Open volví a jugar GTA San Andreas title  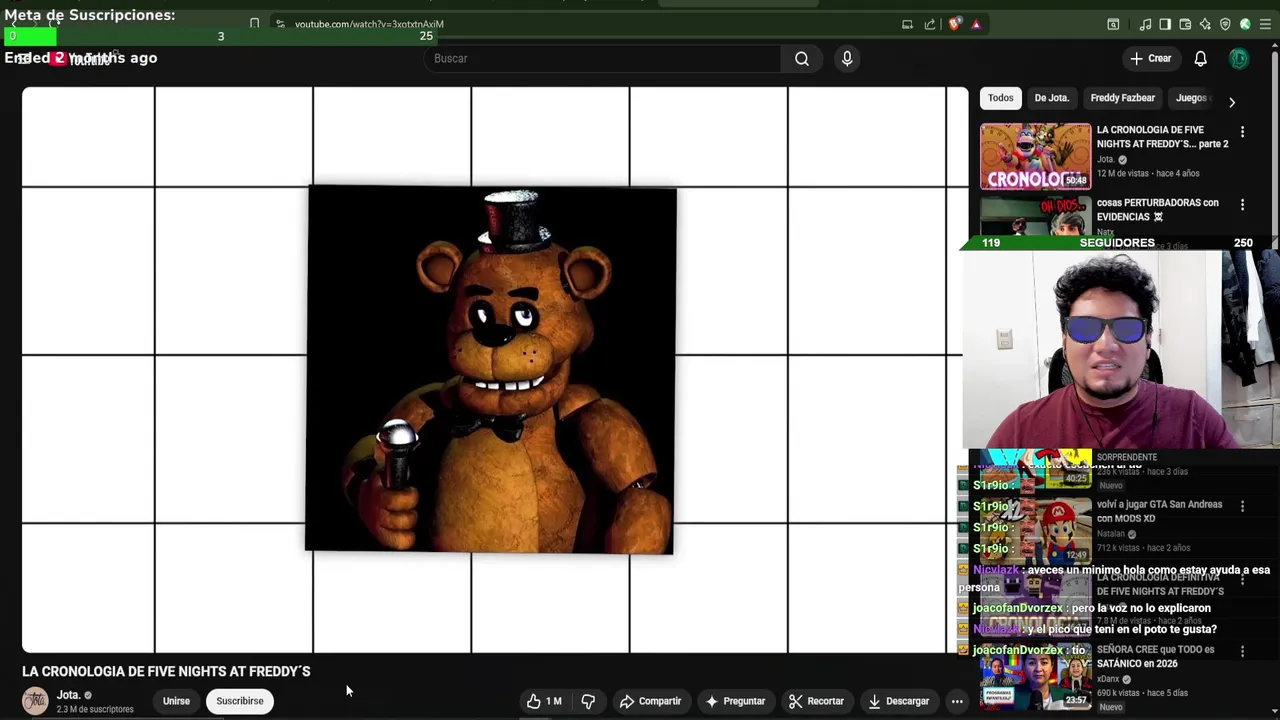(x=1159, y=511)
